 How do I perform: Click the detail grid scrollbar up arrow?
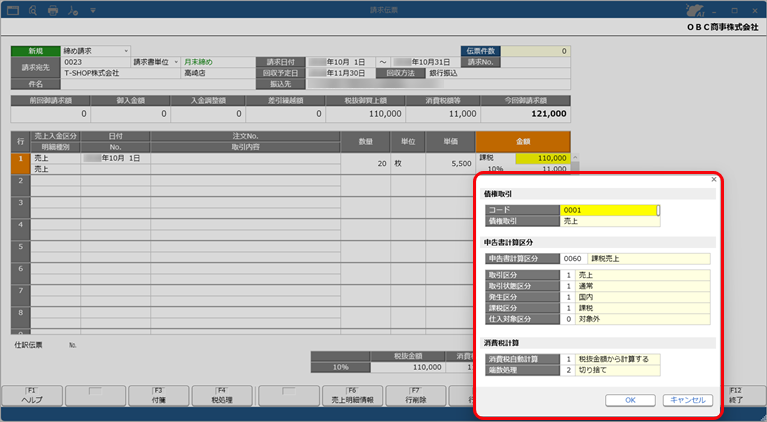pyautogui.click(x=575, y=157)
